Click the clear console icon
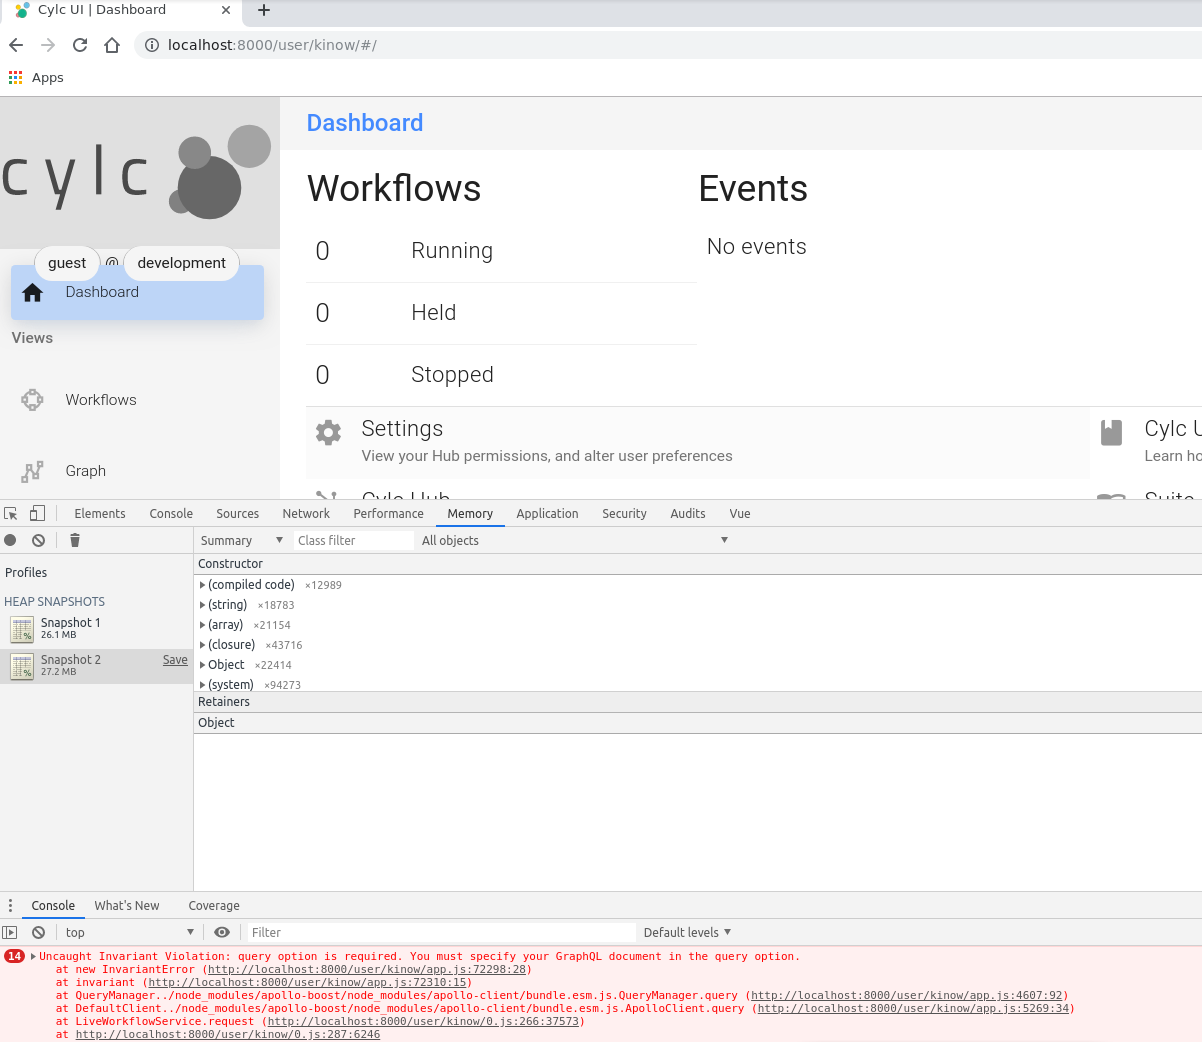The width and height of the screenshot is (1202, 1042). pos(38,932)
